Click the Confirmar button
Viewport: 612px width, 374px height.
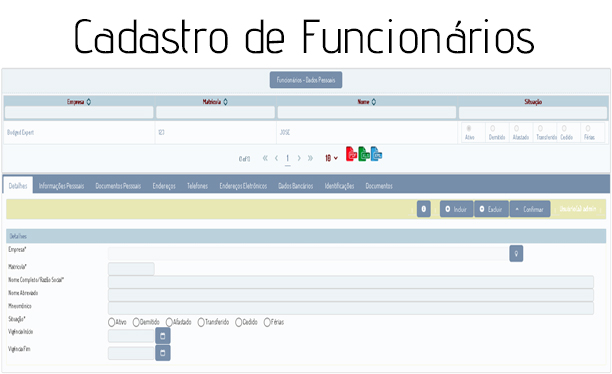(530, 209)
